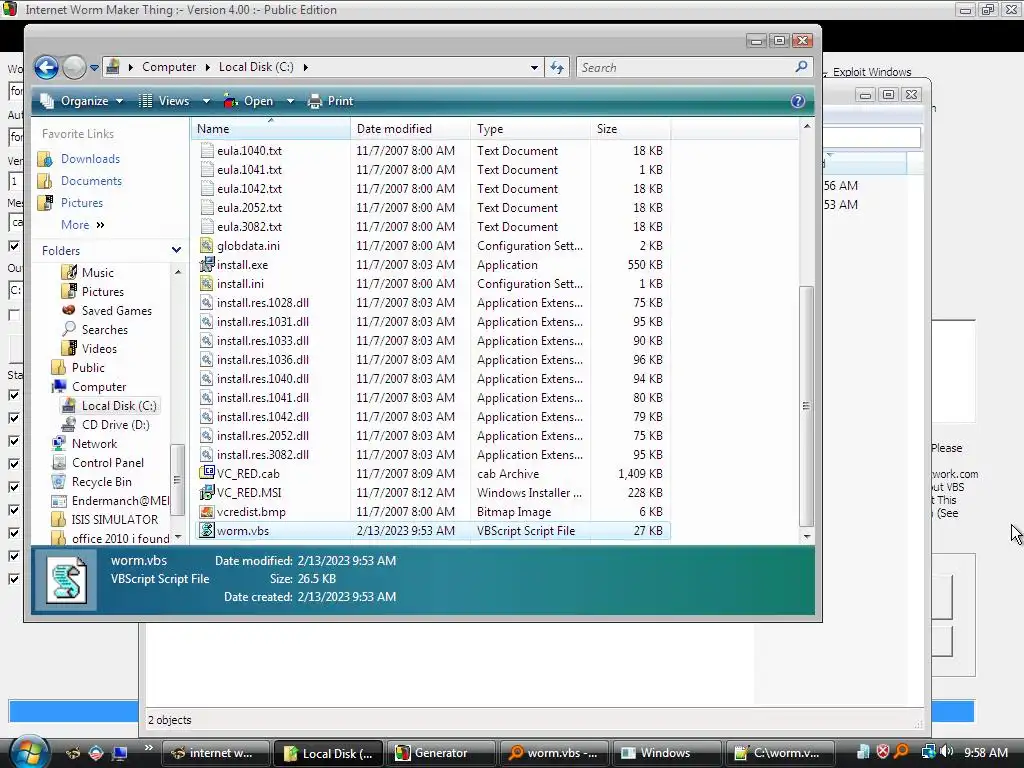Screen dimensions: 1024x768
Task: Expand the Open dropdown arrow
Action: point(290,101)
